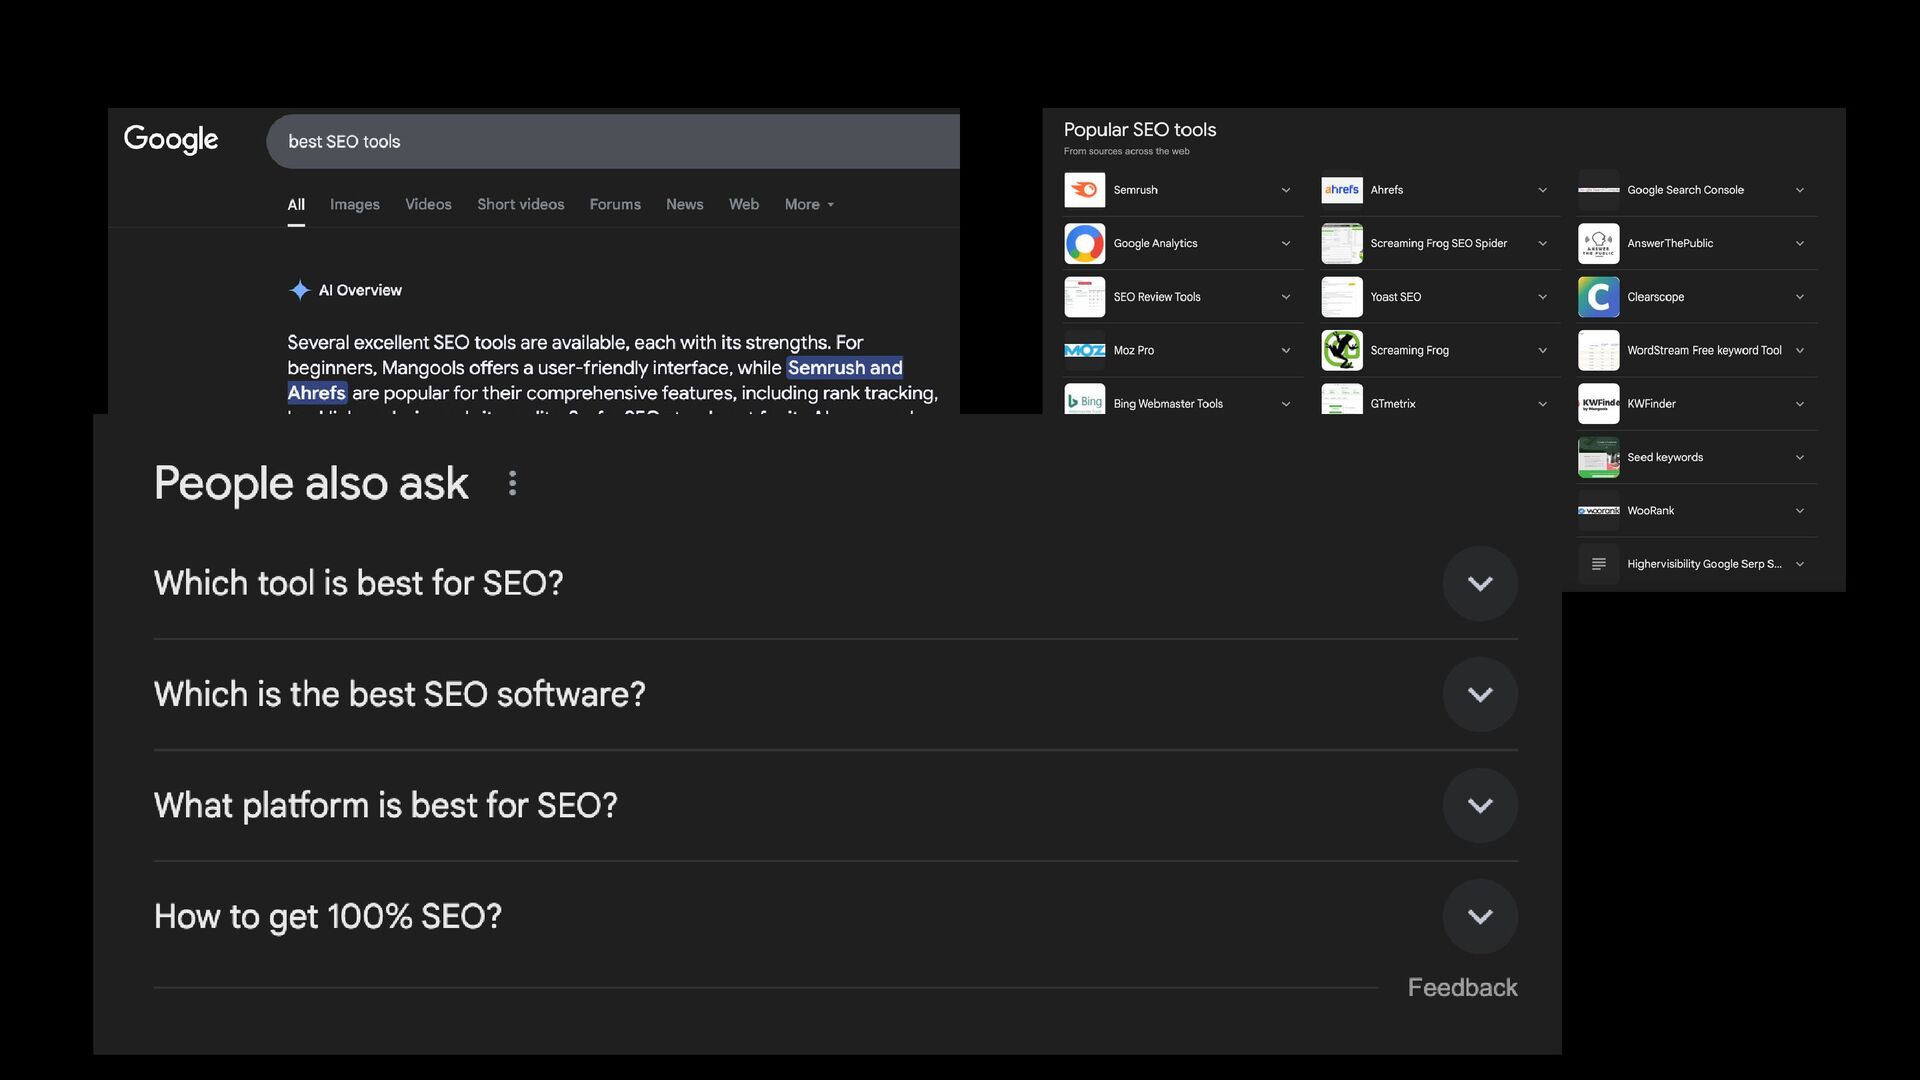The height and width of the screenshot is (1080, 1920).
Task: Click the SEO Review Tools thumbnail
Action: [1084, 297]
